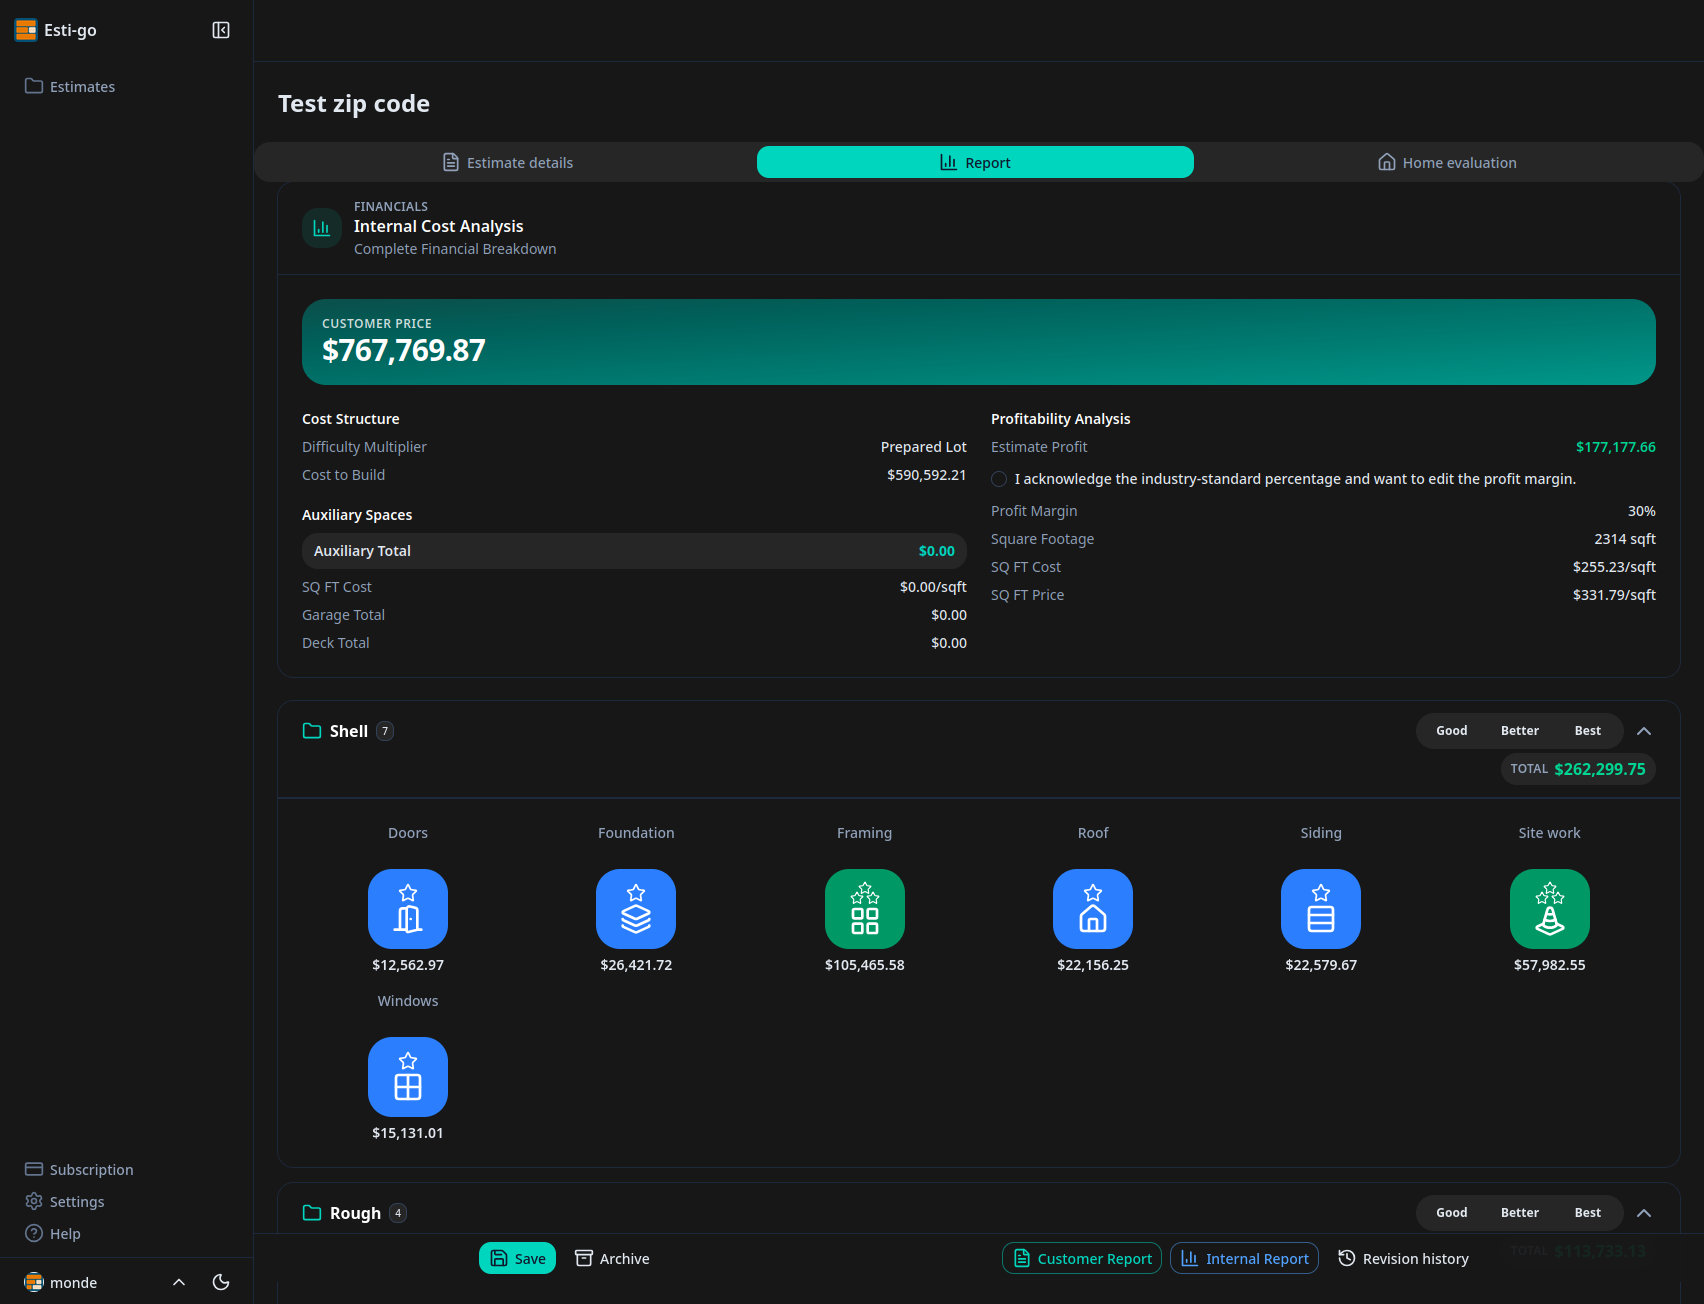This screenshot has width=1704, height=1304.
Task: Click the Square Footage value 2314 sqft
Action: pyautogui.click(x=1625, y=539)
